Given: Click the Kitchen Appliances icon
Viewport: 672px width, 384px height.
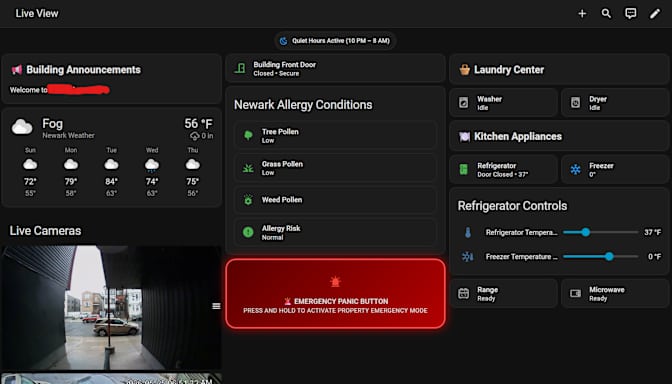Looking at the screenshot, I should point(465,136).
